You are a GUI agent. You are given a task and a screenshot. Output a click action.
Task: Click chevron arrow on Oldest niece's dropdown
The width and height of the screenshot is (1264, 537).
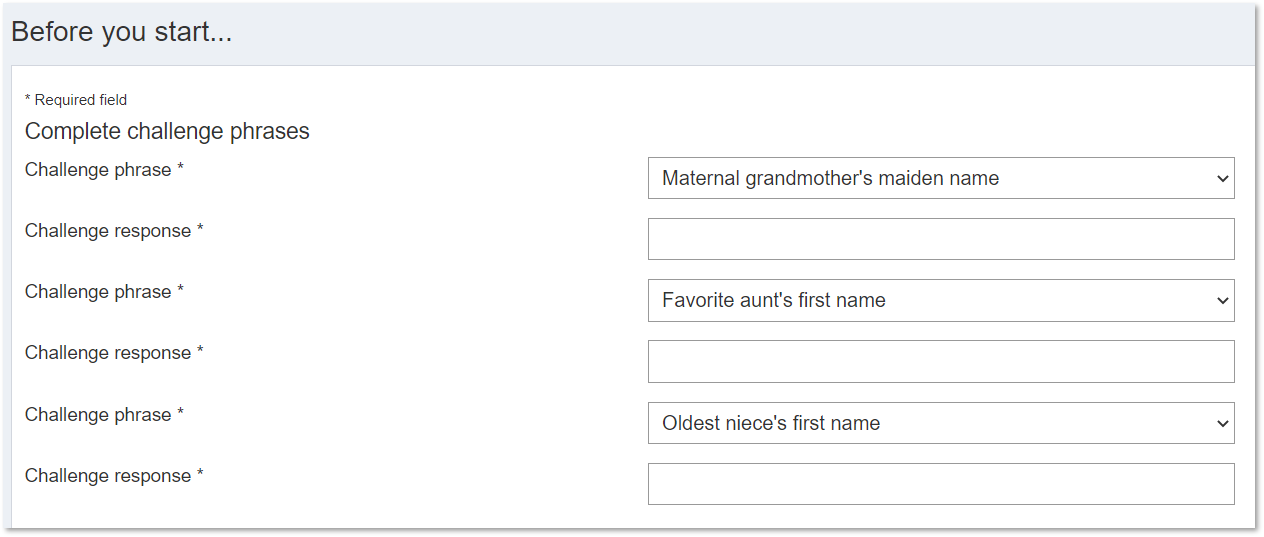pyautogui.click(x=1222, y=424)
